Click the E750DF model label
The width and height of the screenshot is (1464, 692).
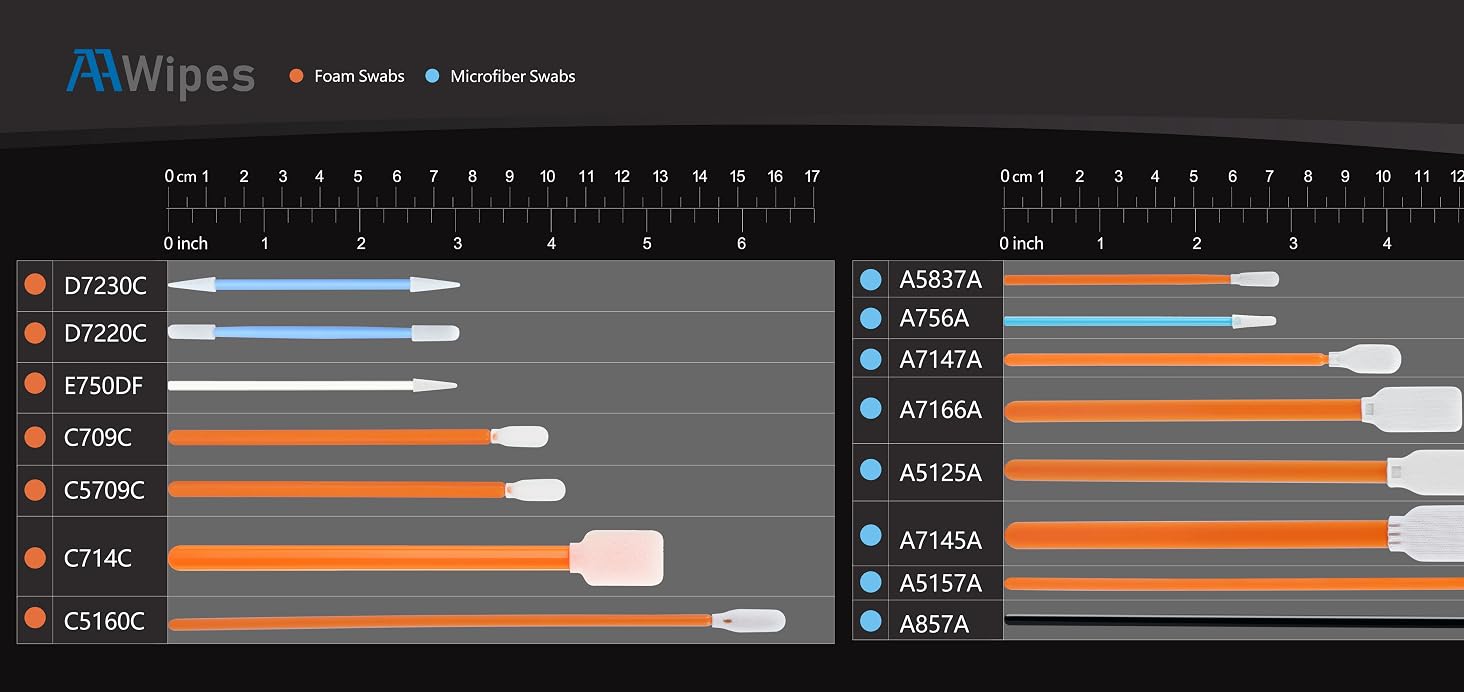(104, 386)
